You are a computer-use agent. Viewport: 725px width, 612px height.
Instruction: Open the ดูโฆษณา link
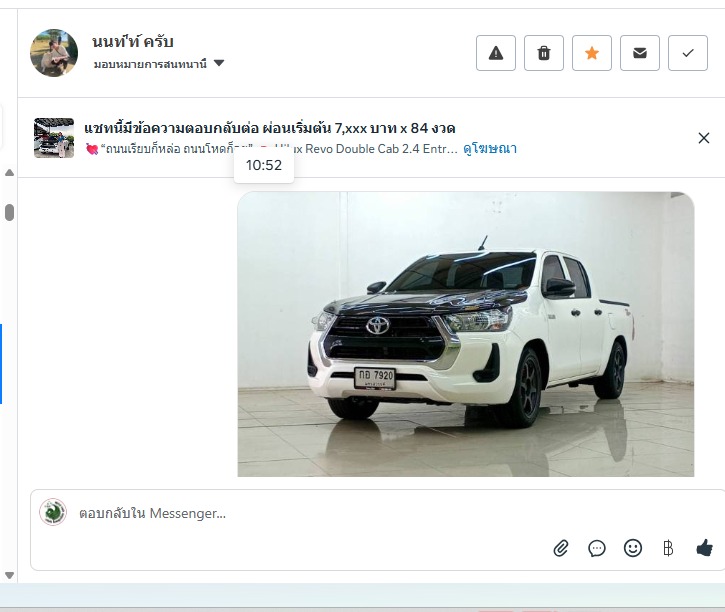490,149
